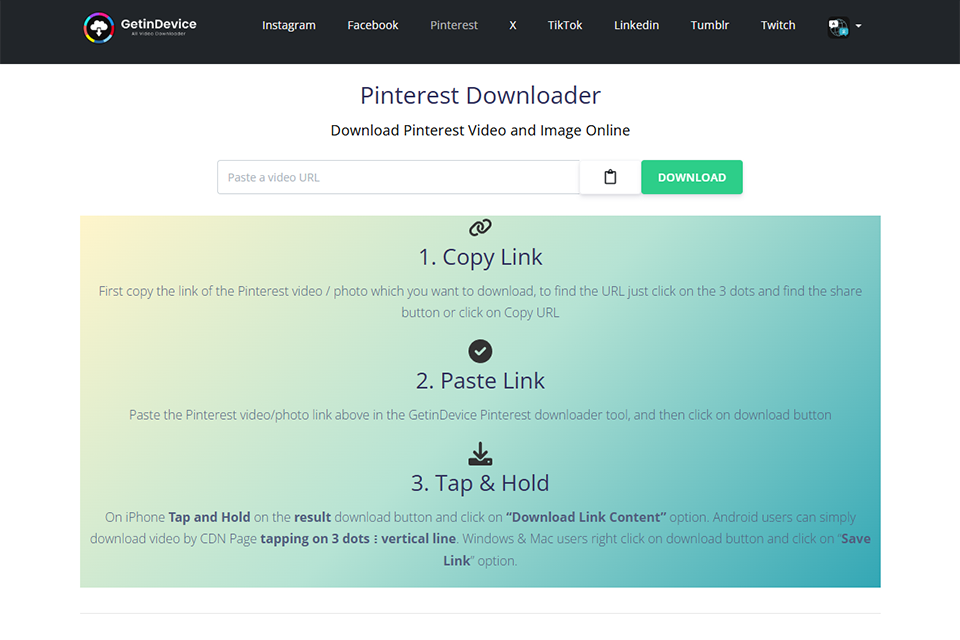
Task: Click the green DOWNLOAD button
Action: pyautogui.click(x=692, y=177)
